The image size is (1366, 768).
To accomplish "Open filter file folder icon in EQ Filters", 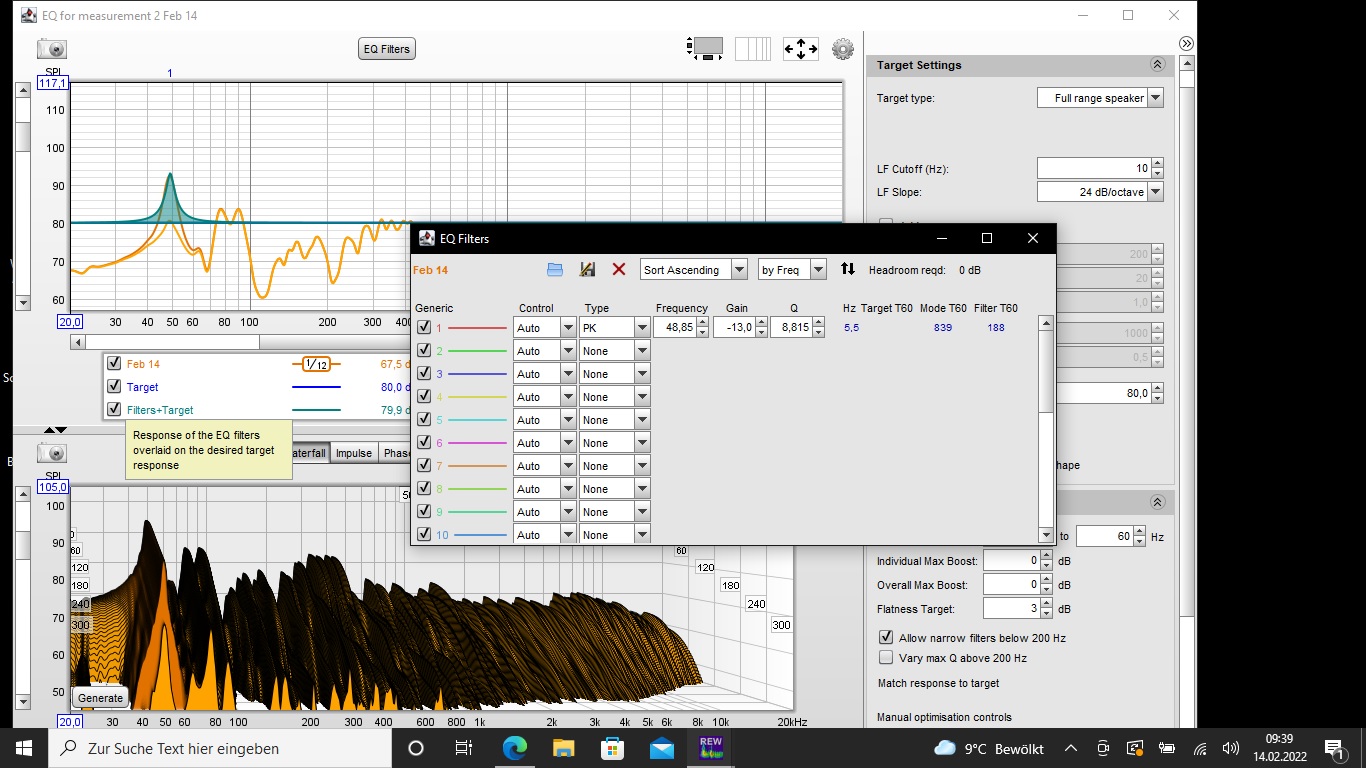I will [x=555, y=269].
